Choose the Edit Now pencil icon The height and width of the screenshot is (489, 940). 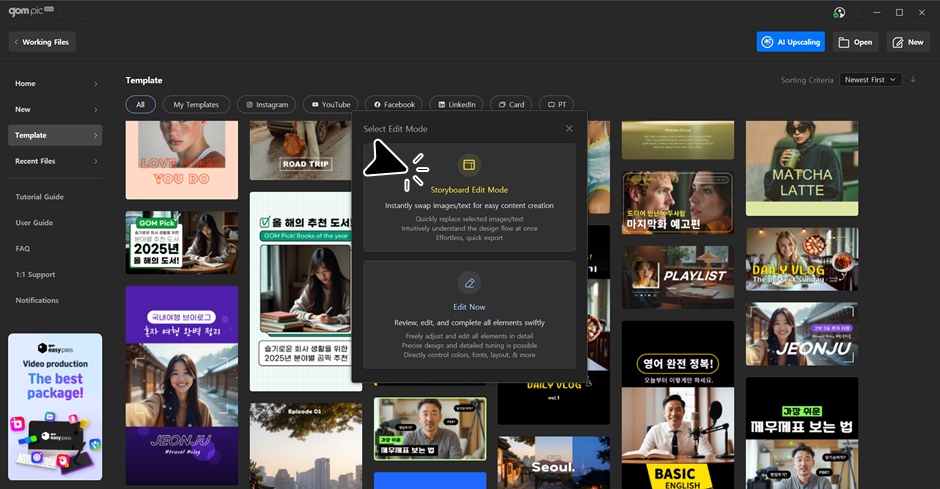pos(469,283)
